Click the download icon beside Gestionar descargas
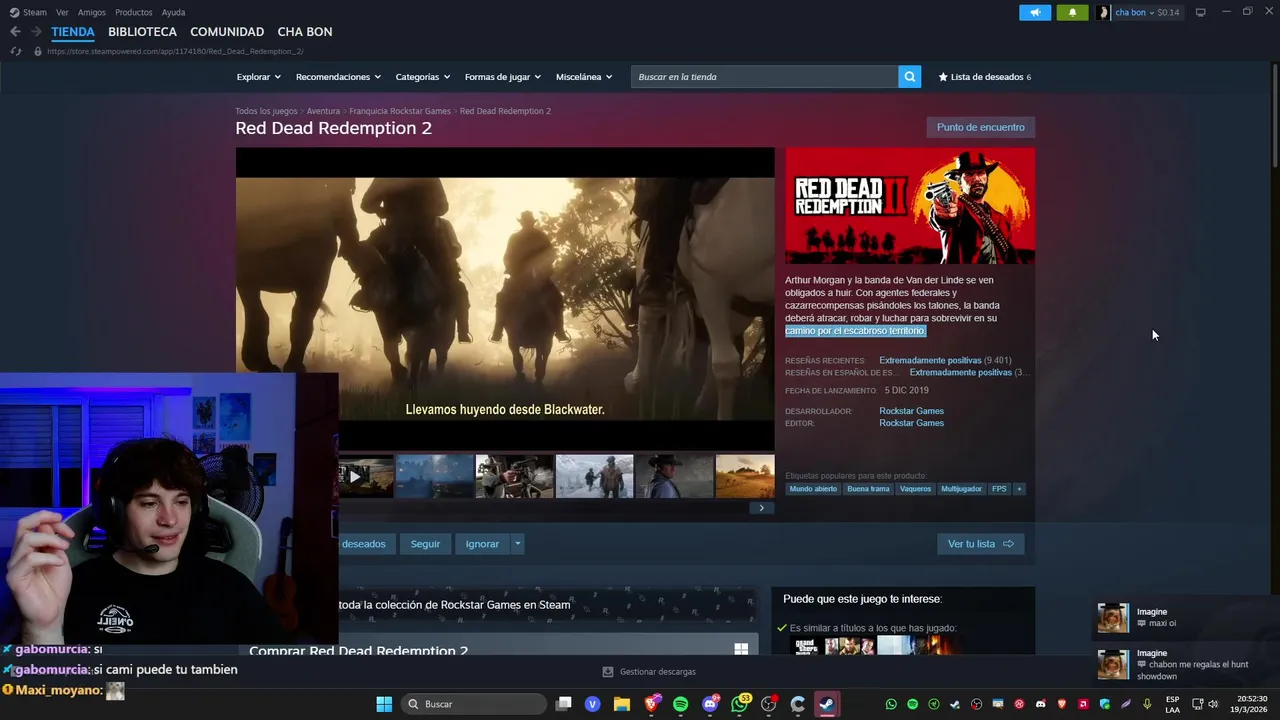 608,672
